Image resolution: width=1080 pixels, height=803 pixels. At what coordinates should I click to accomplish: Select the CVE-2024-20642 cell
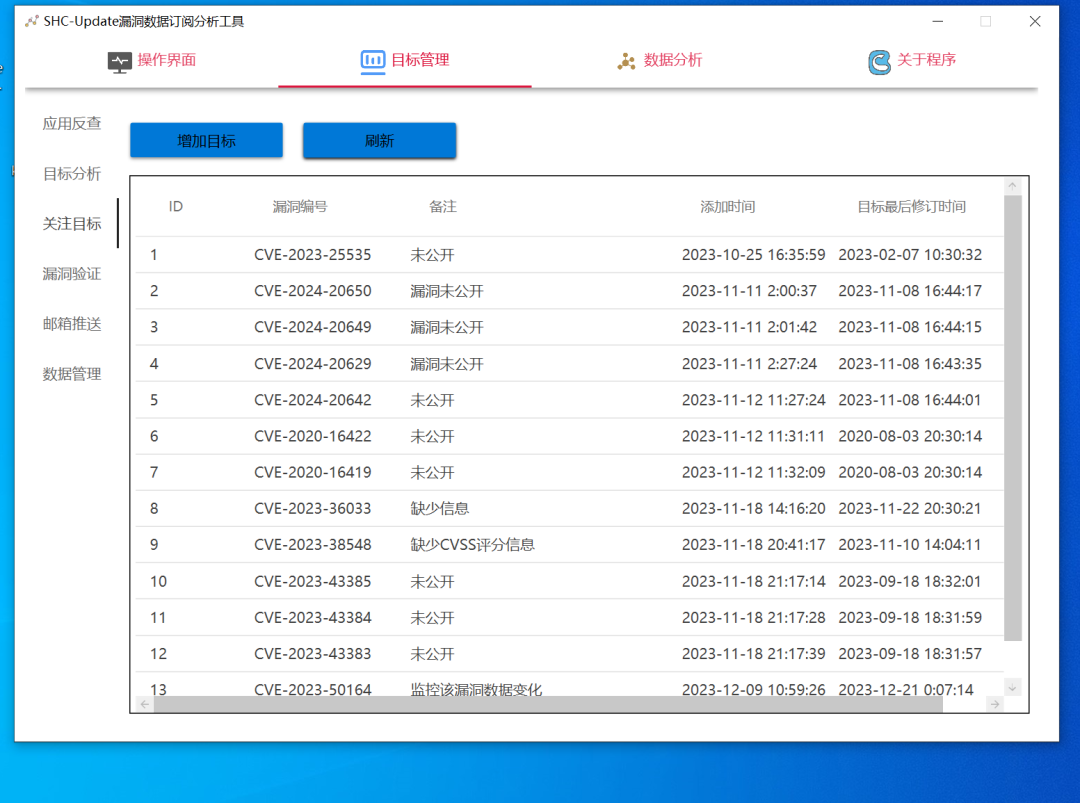click(x=313, y=400)
